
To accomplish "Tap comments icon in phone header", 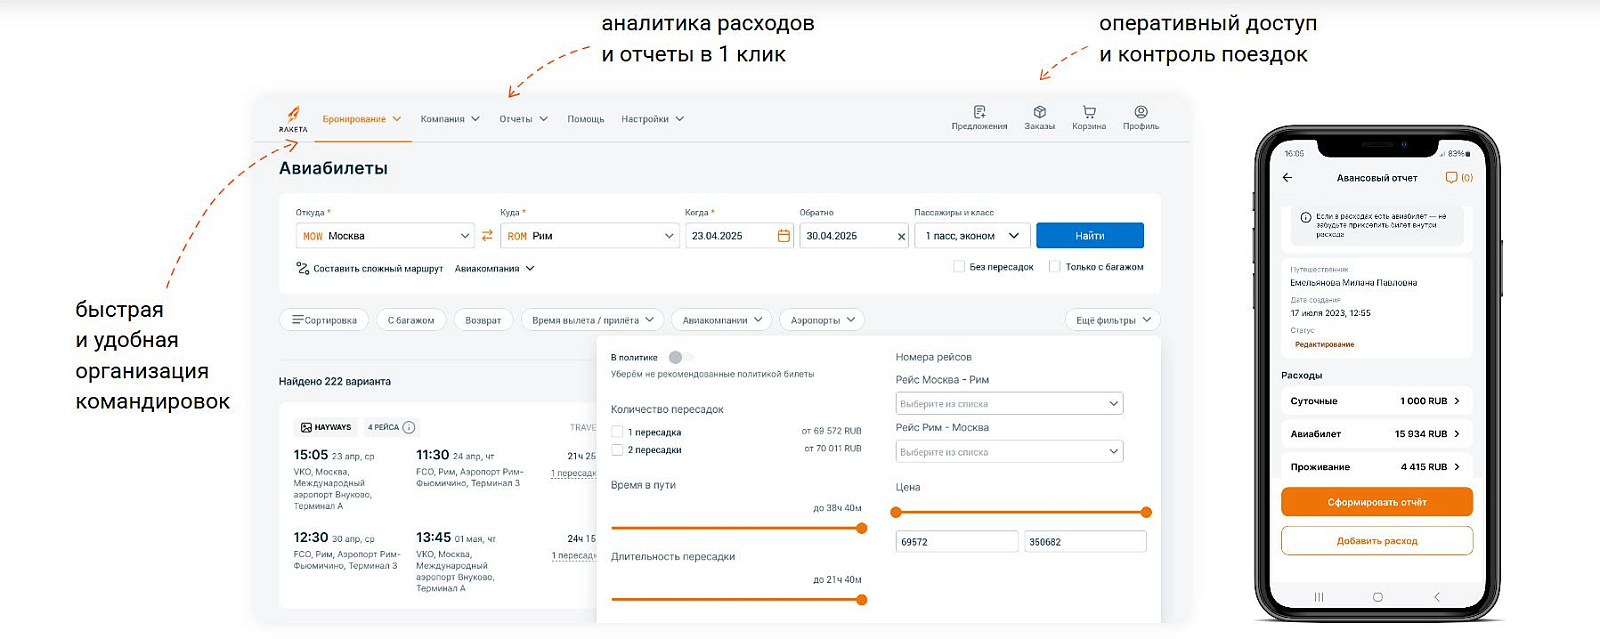I will click(x=1451, y=178).
